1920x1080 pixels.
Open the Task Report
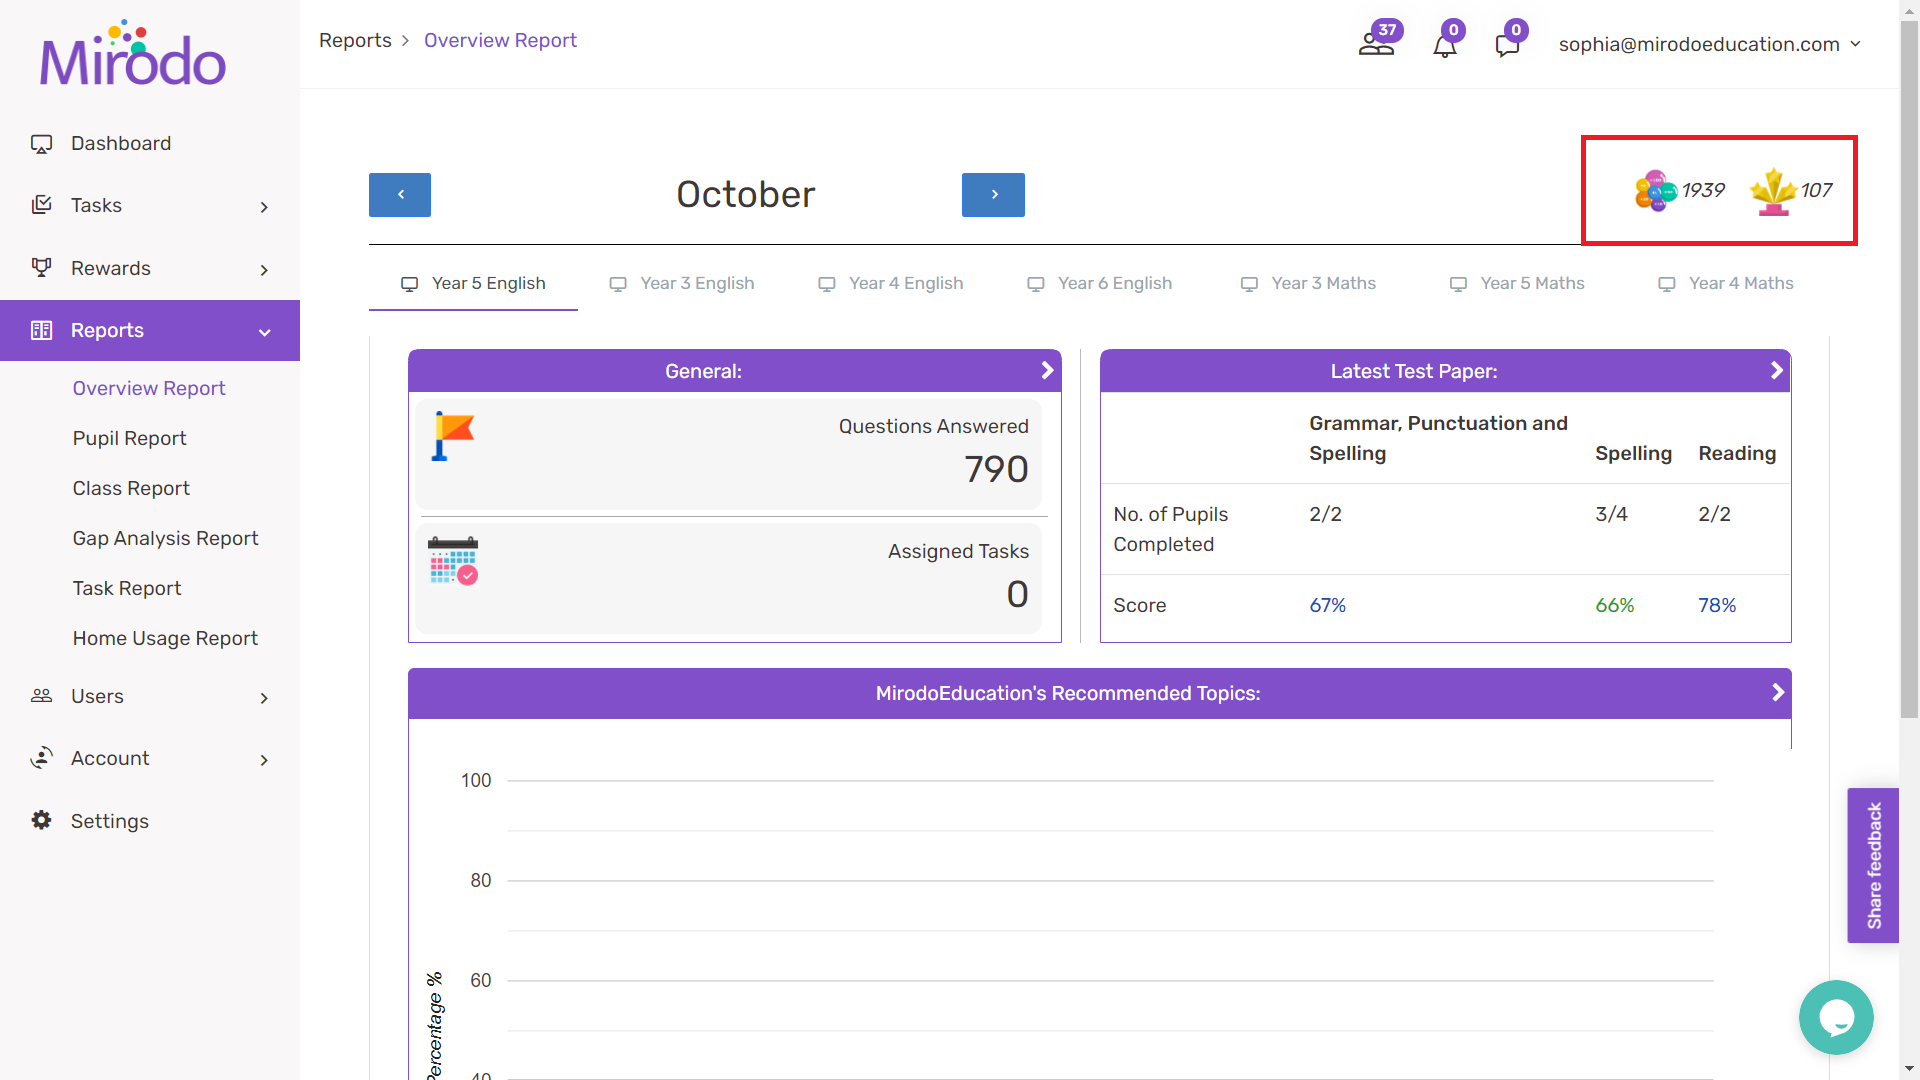[127, 588]
